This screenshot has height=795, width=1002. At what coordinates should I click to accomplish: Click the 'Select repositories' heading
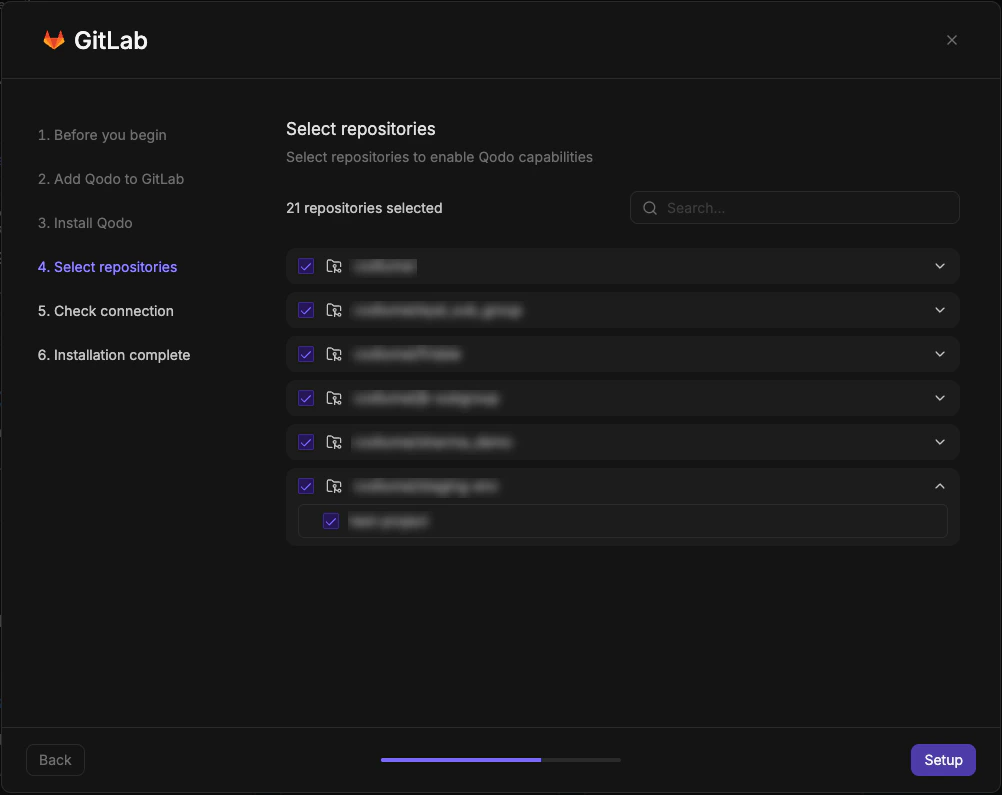point(360,129)
